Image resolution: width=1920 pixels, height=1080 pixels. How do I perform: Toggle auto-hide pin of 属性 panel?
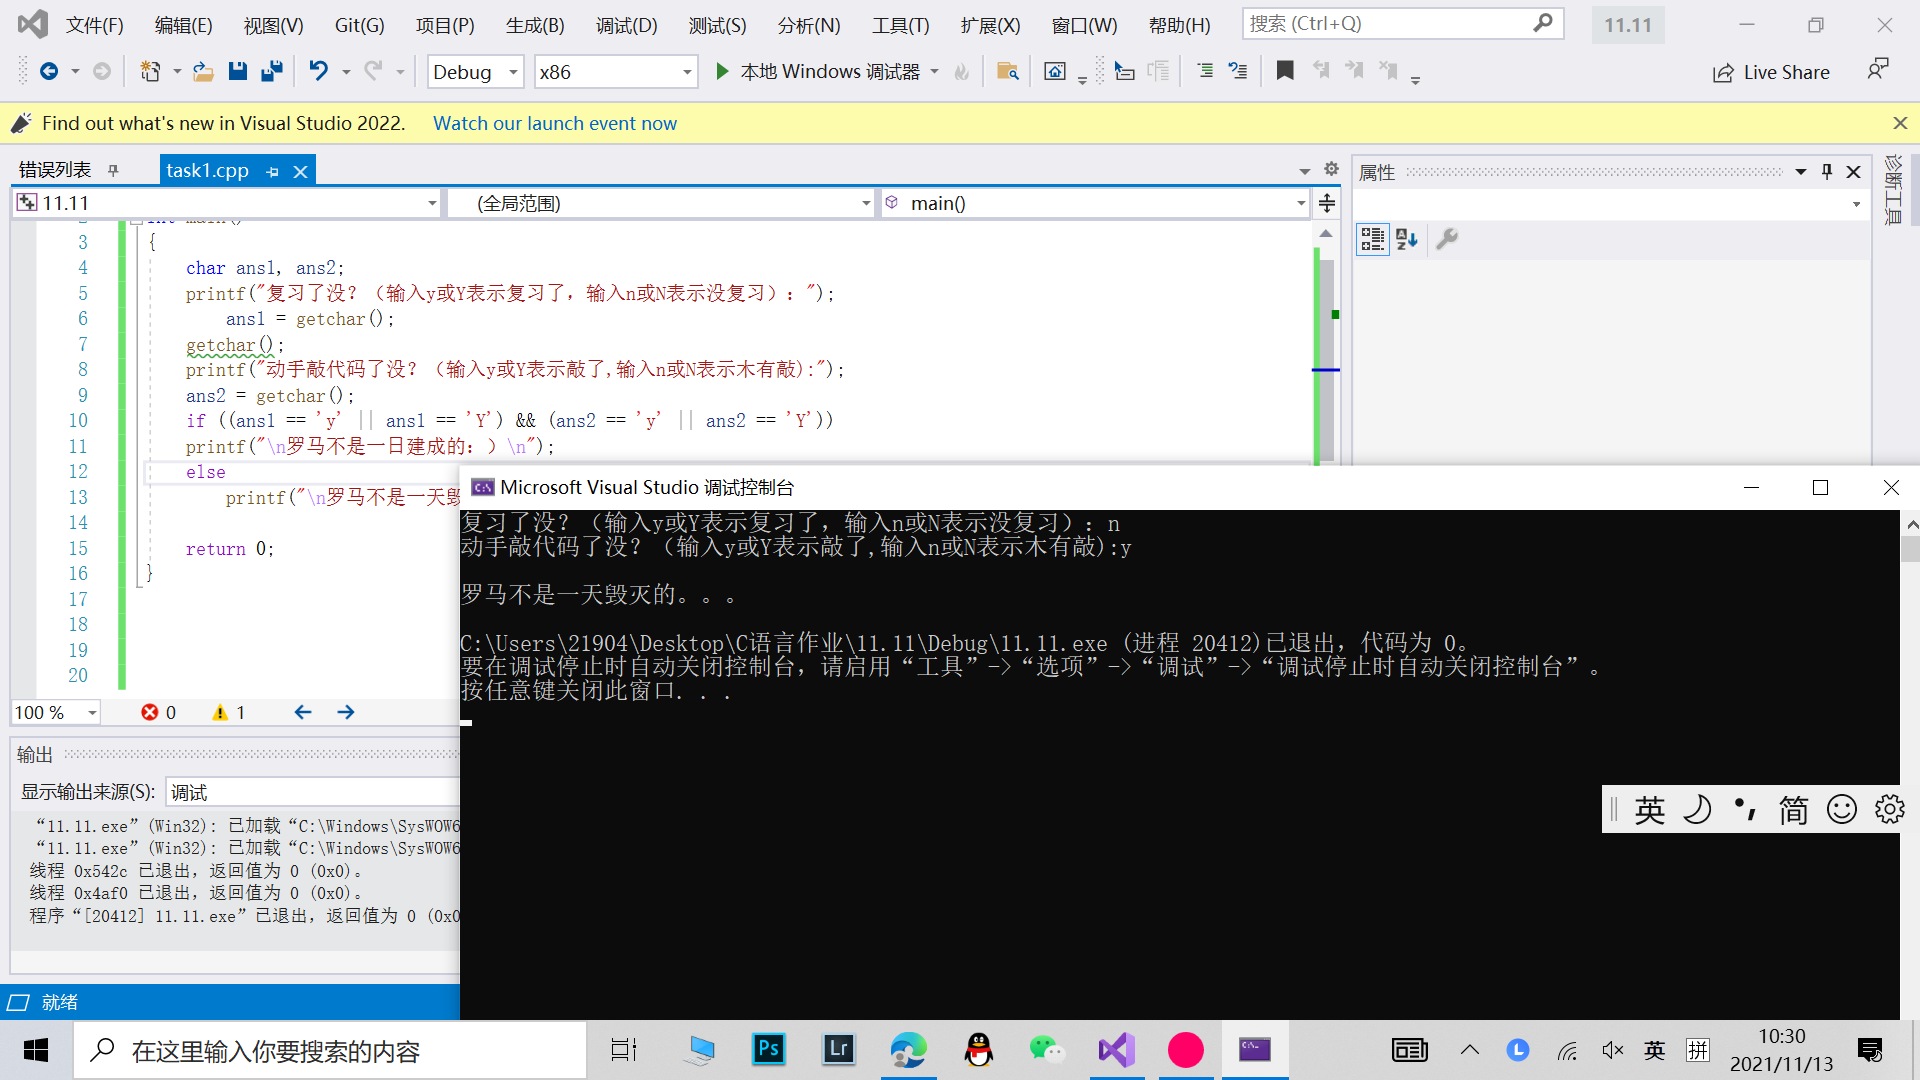coord(1826,172)
